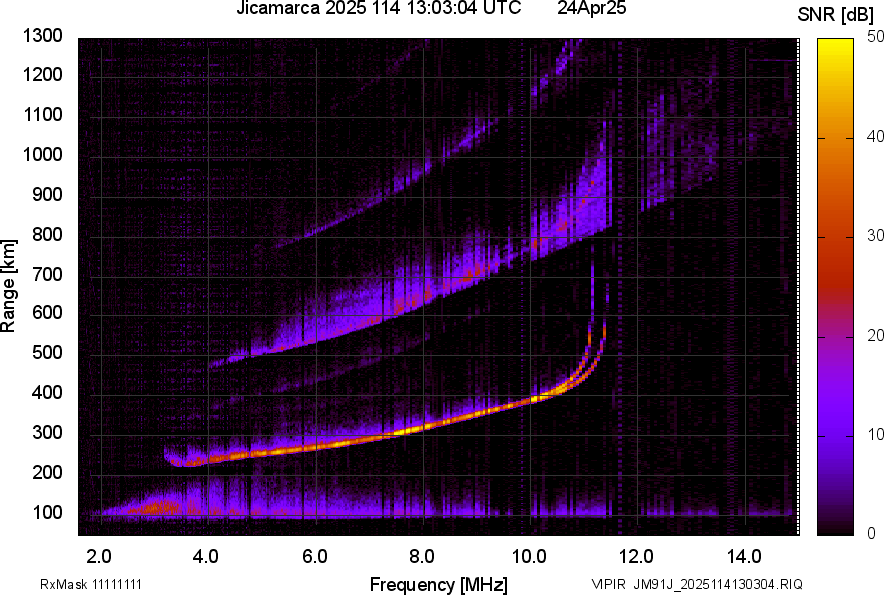The width and height of the screenshot is (884, 595).
Task: Click the file name 'JM91J_2025114130304.RIQ'
Action: coord(718,584)
